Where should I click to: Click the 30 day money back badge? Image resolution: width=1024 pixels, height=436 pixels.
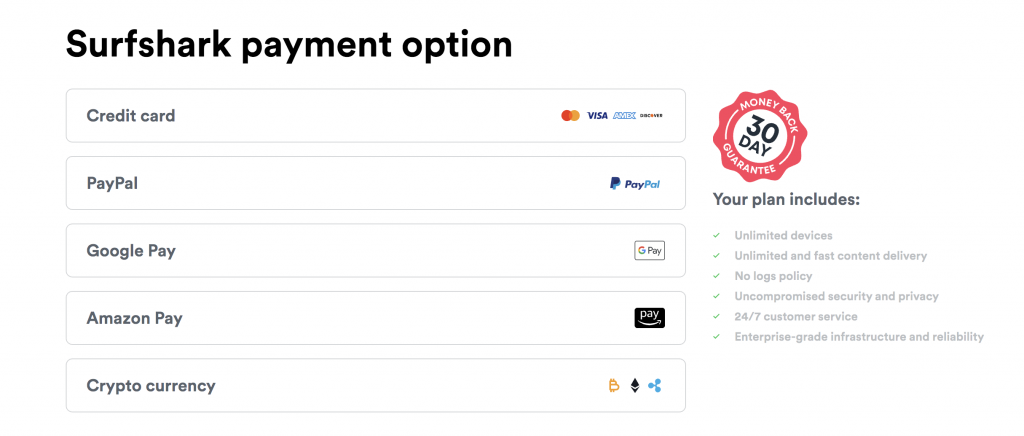pos(760,134)
